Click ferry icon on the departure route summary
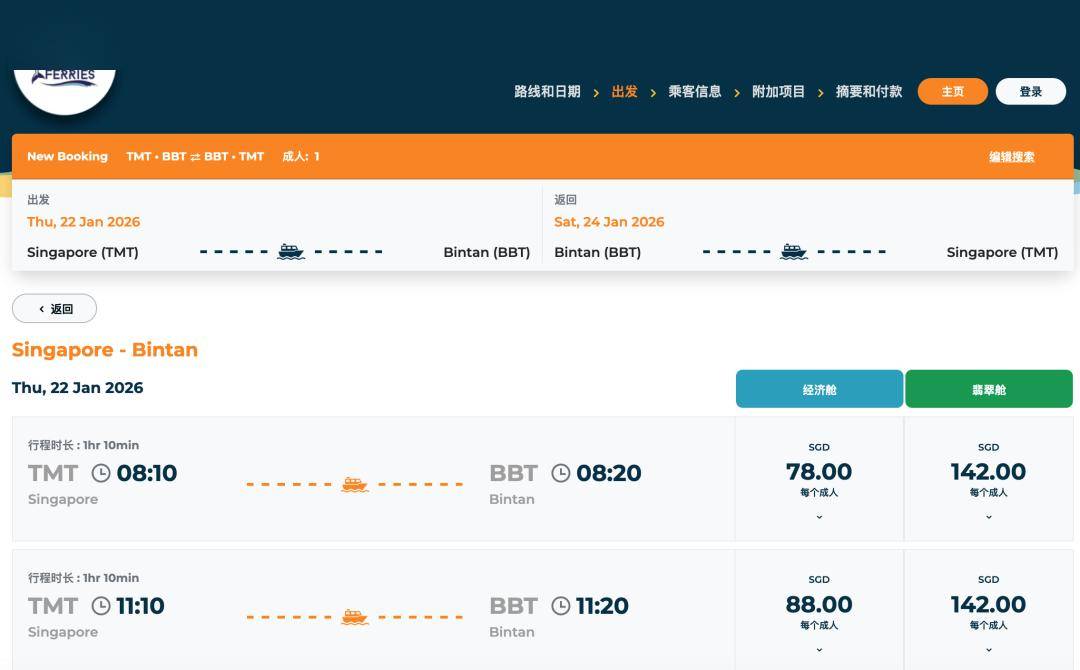Screen dimensions: 1080x670 coord(291,252)
